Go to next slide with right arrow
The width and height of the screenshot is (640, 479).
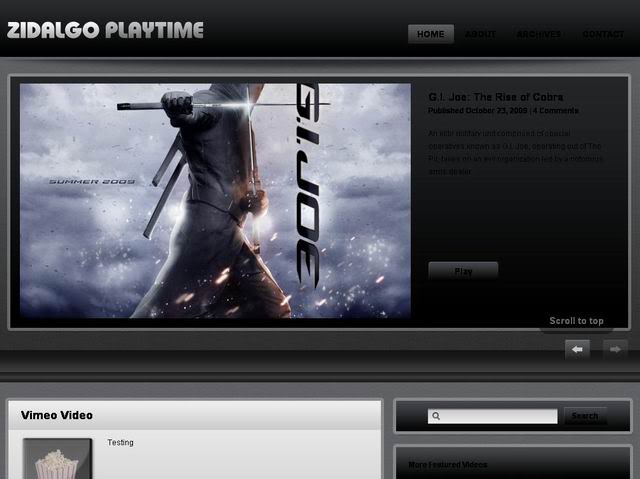(615, 349)
